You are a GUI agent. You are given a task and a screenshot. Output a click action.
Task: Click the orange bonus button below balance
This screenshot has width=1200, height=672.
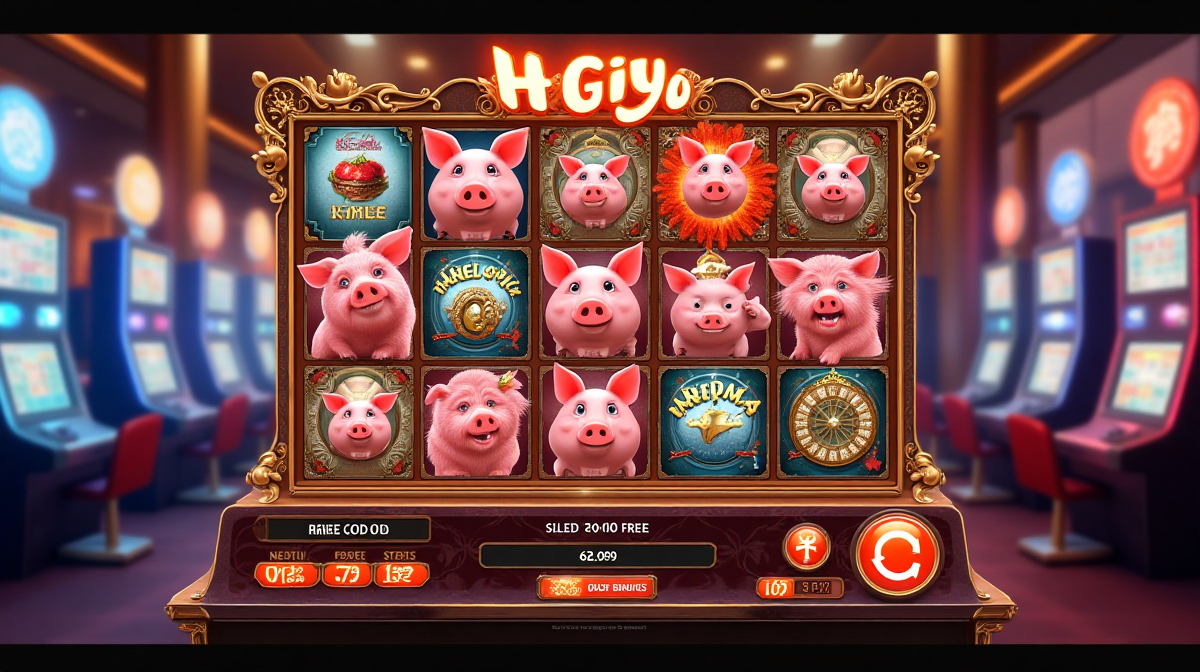[x=597, y=587]
